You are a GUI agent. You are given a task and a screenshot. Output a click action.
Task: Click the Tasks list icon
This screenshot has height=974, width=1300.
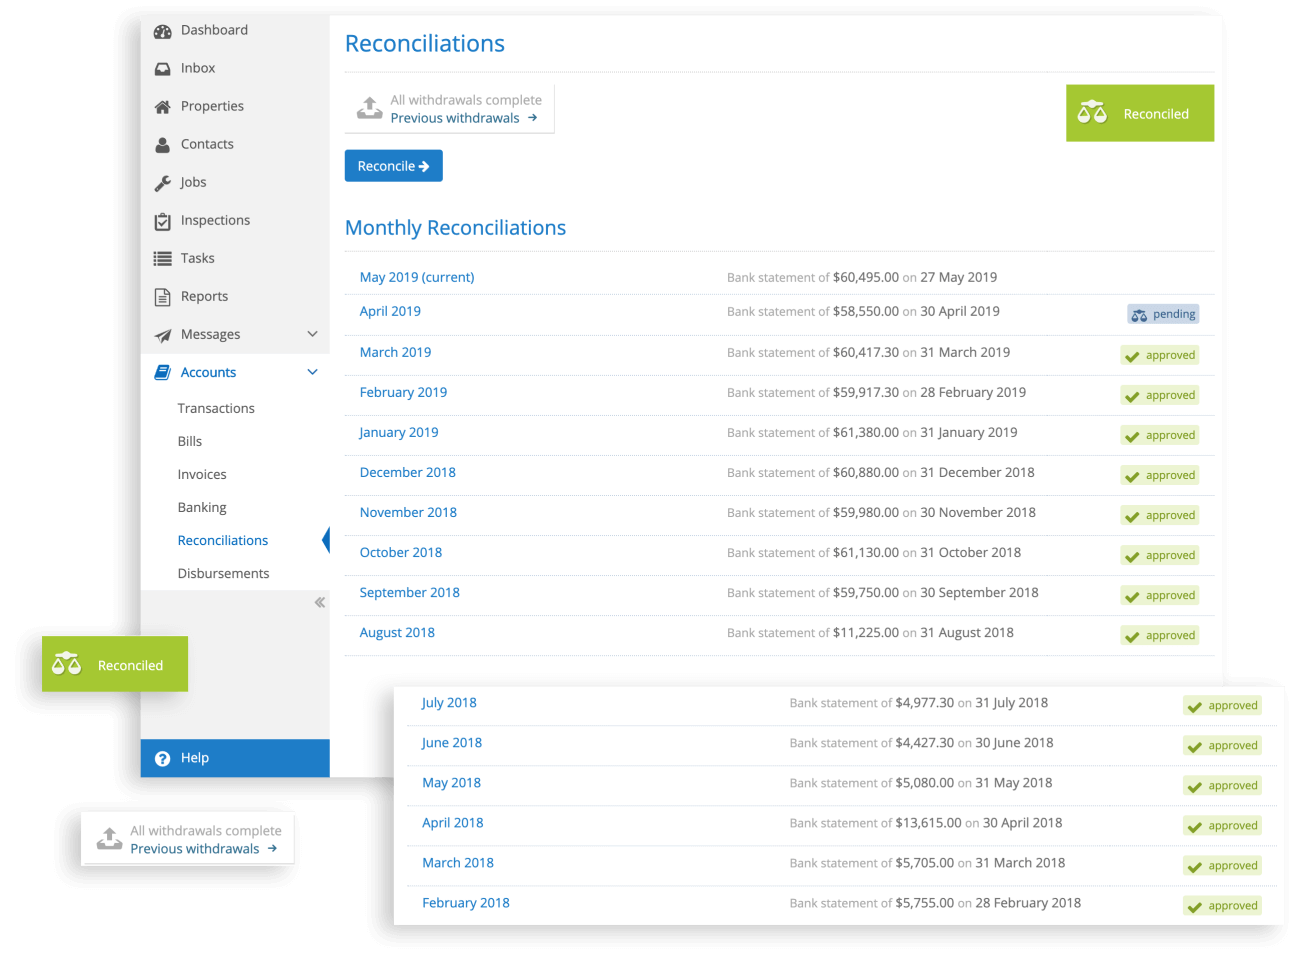click(x=162, y=259)
